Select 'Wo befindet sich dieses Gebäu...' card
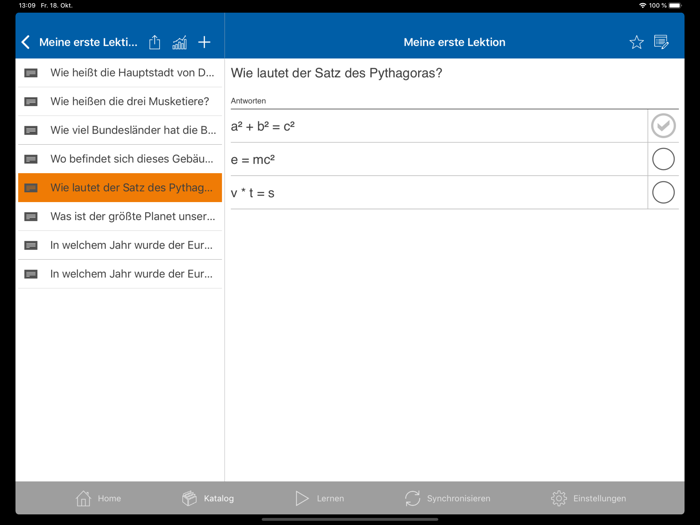 (x=120, y=159)
